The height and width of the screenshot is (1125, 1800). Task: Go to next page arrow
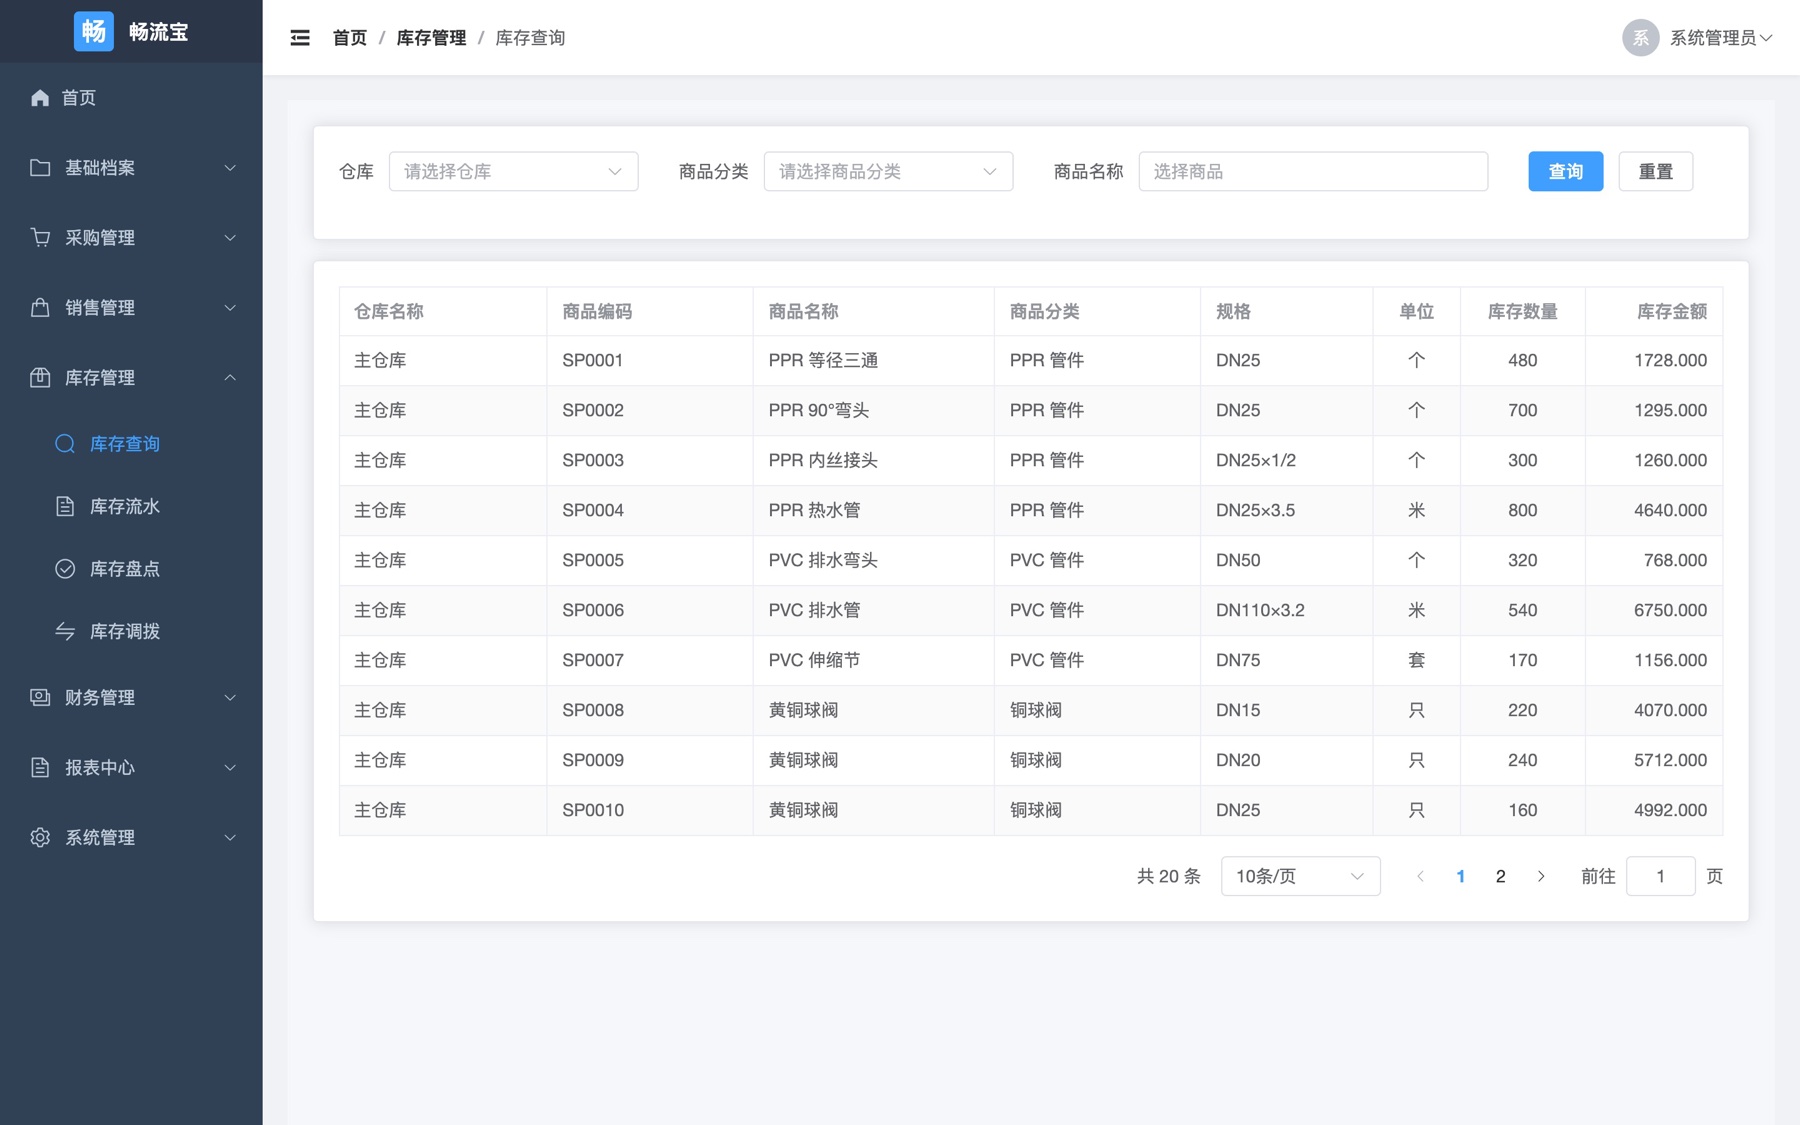click(1541, 877)
